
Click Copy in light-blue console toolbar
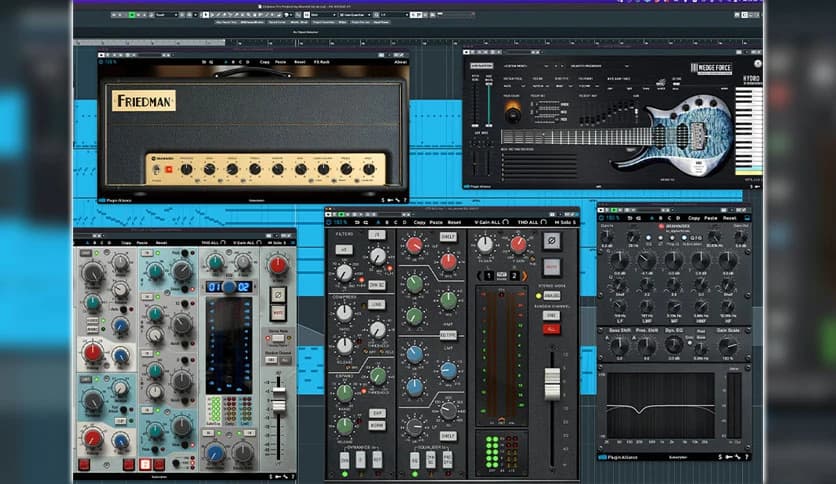tap(126, 243)
